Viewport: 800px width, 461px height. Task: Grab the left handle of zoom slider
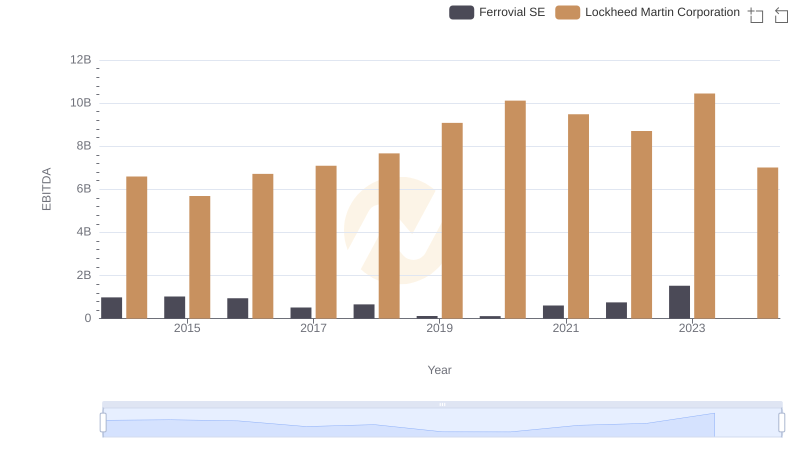point(103,423)
